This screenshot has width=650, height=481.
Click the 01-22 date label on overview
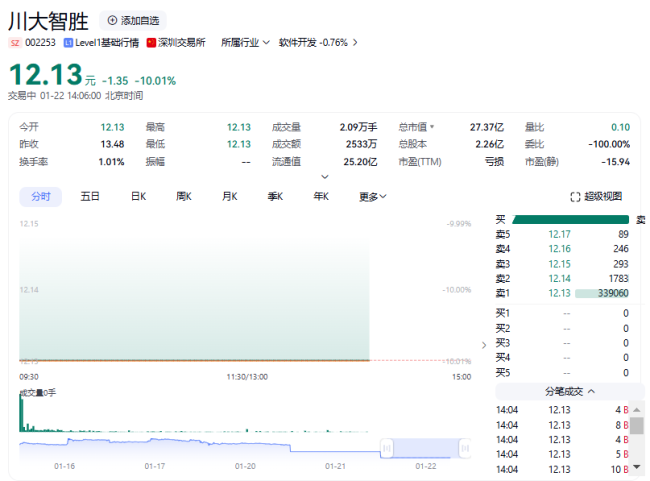[426, 466]
